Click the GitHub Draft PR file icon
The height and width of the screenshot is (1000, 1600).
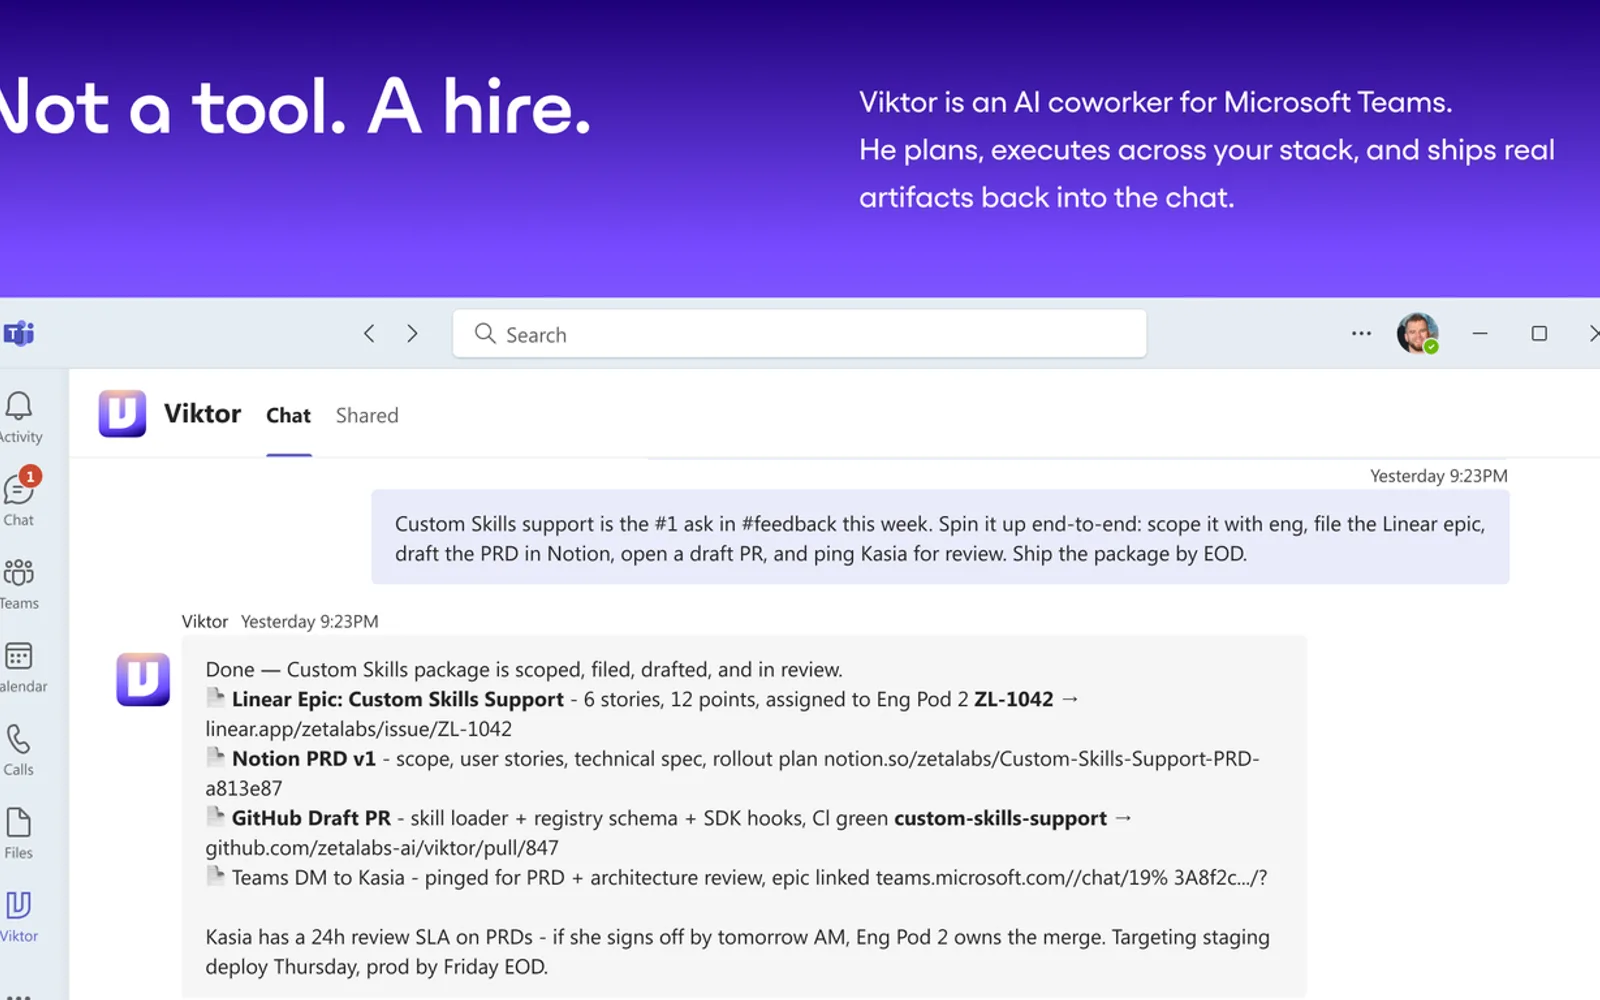click(215, 816)
